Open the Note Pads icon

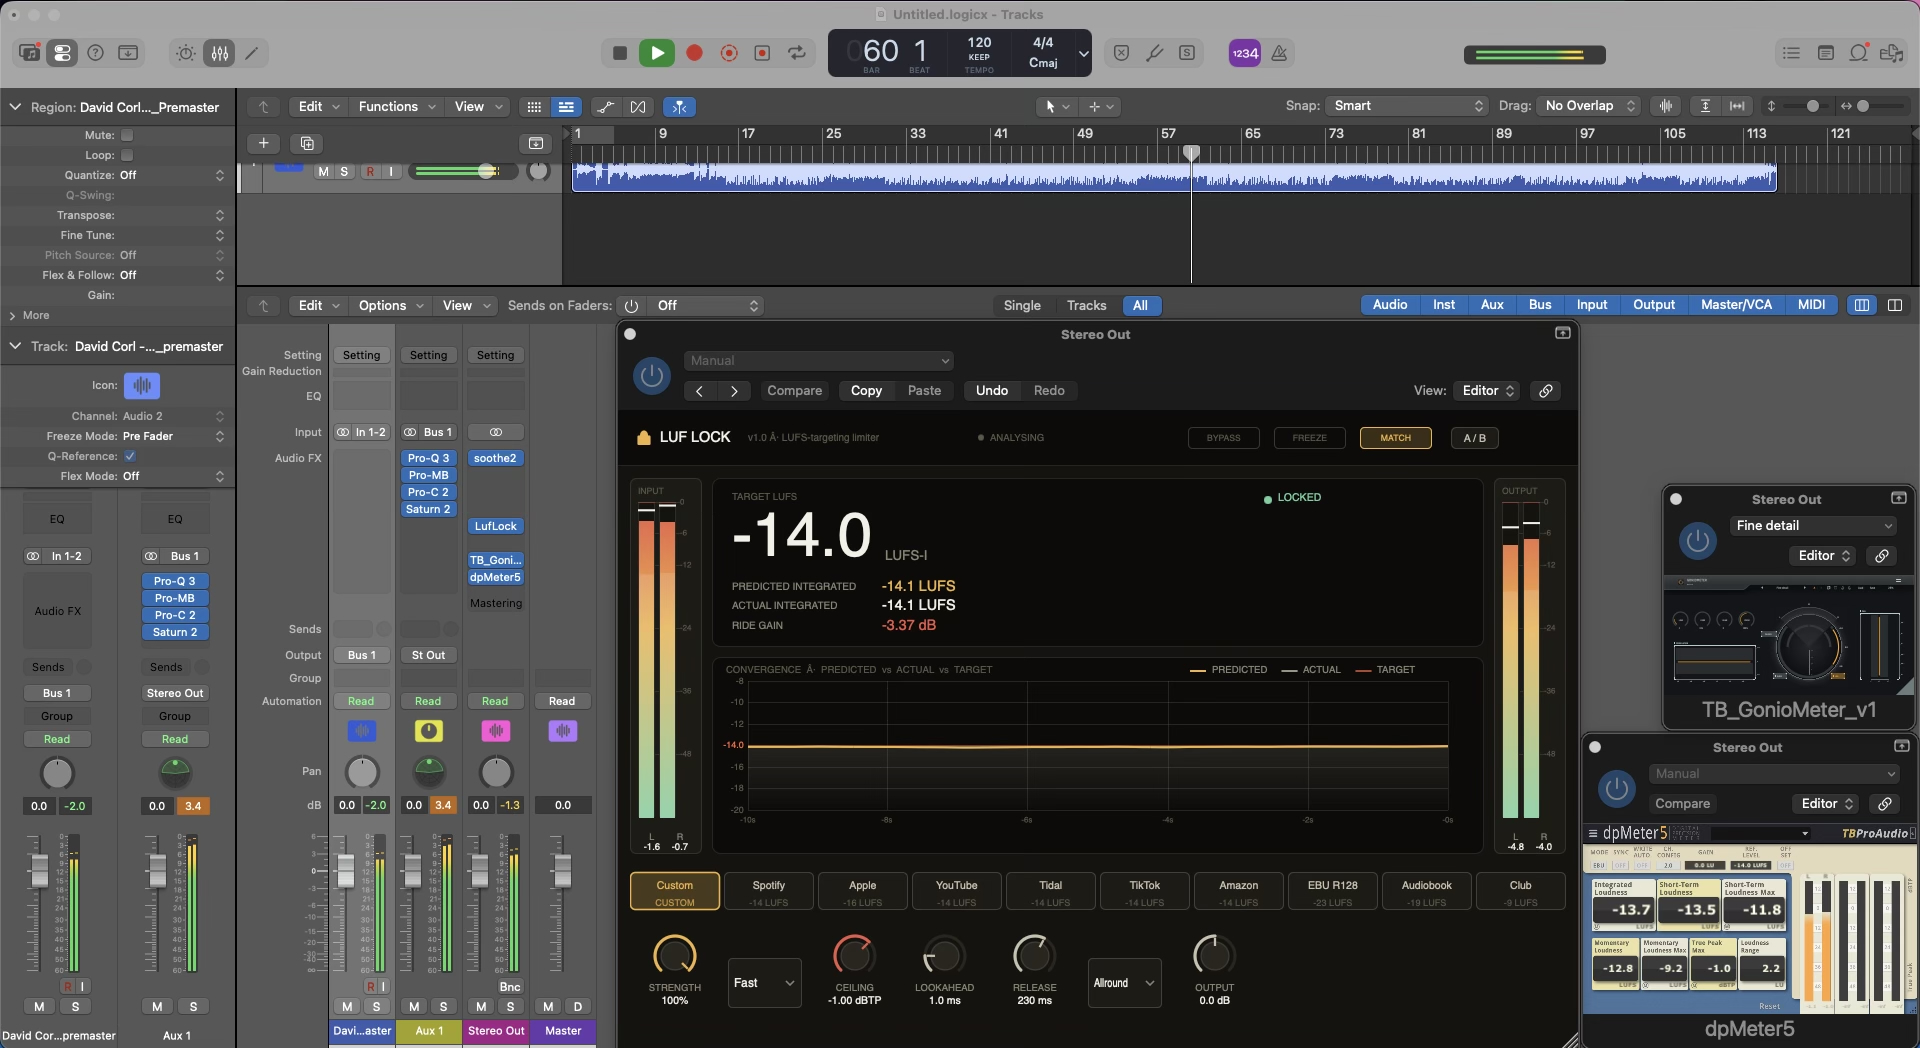pyautogui.click(x=1825, y=53)
